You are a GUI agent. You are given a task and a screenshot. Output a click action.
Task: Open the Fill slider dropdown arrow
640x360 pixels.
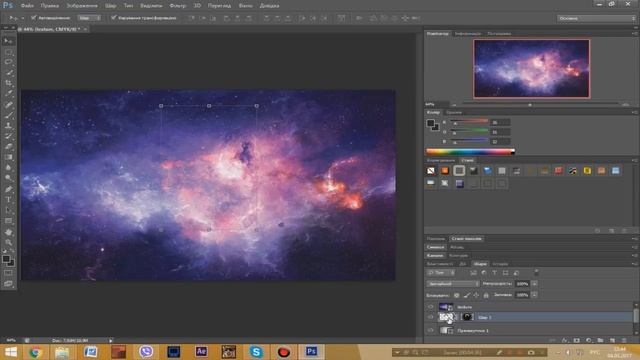[534, 295]
